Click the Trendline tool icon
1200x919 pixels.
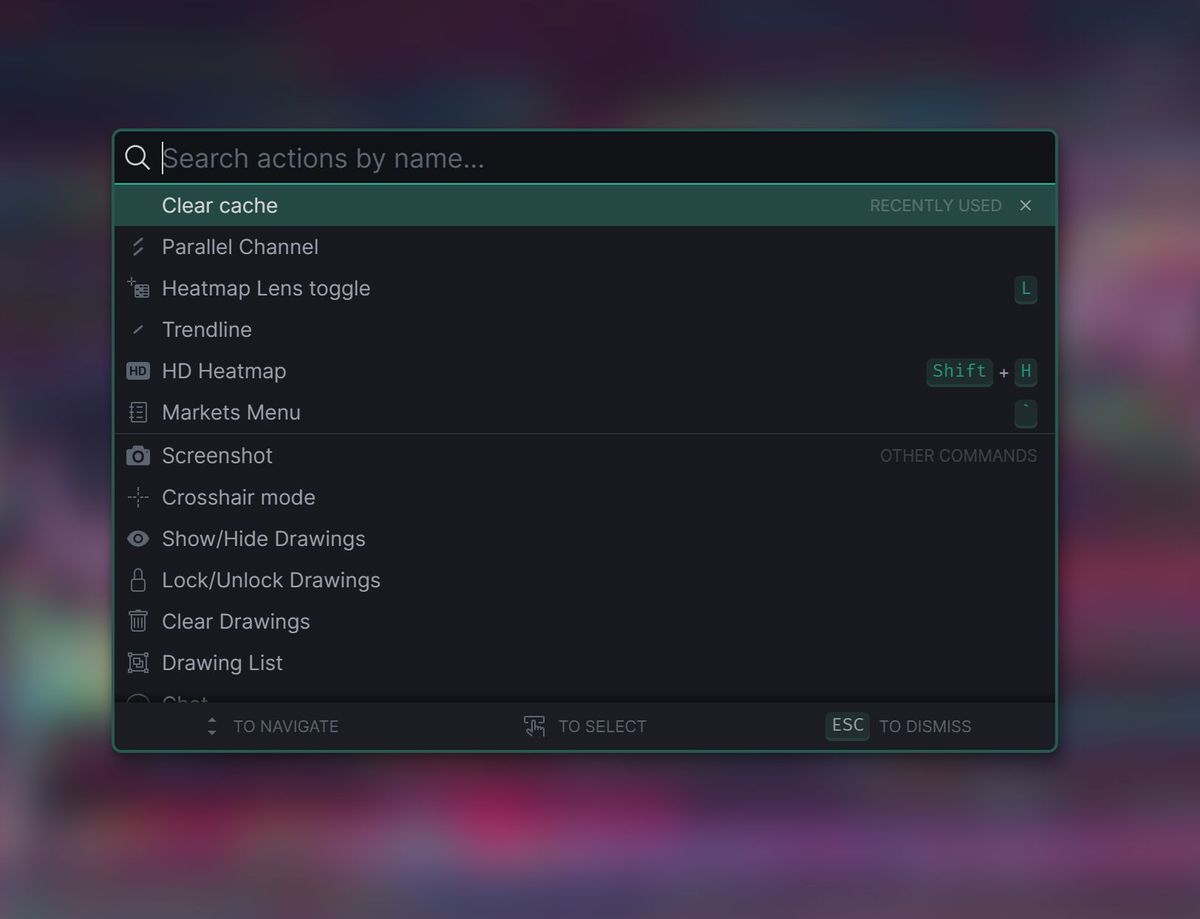point(138,330)
